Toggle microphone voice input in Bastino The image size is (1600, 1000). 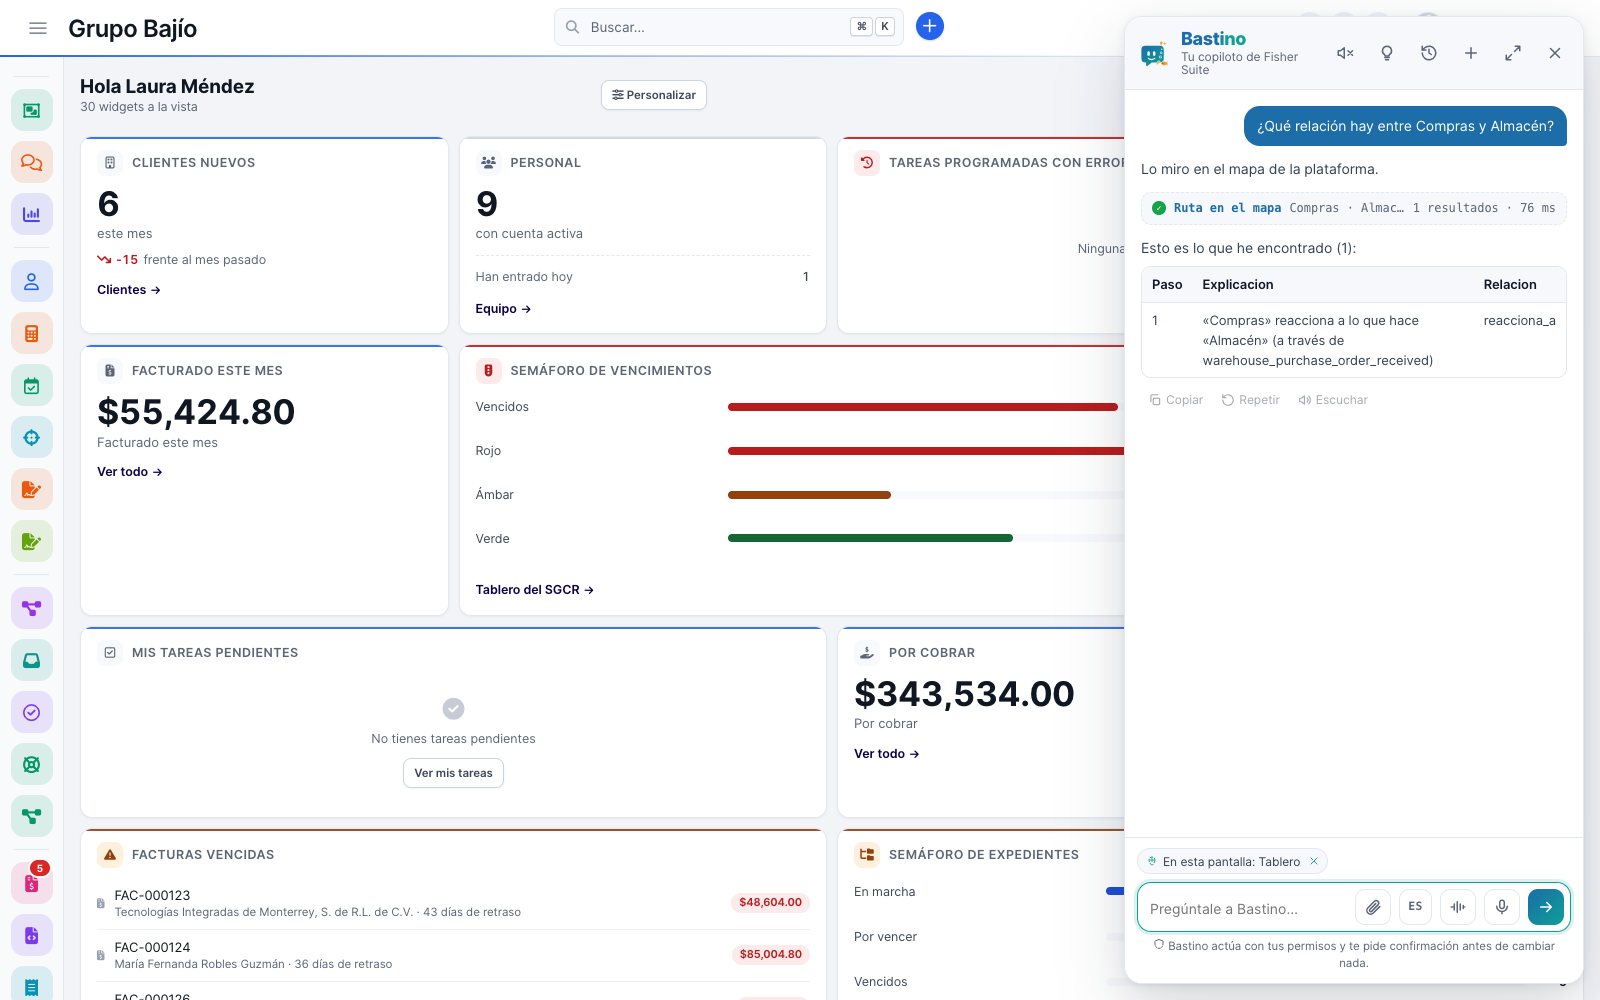pyautogui.click(x=1501, y=907)
